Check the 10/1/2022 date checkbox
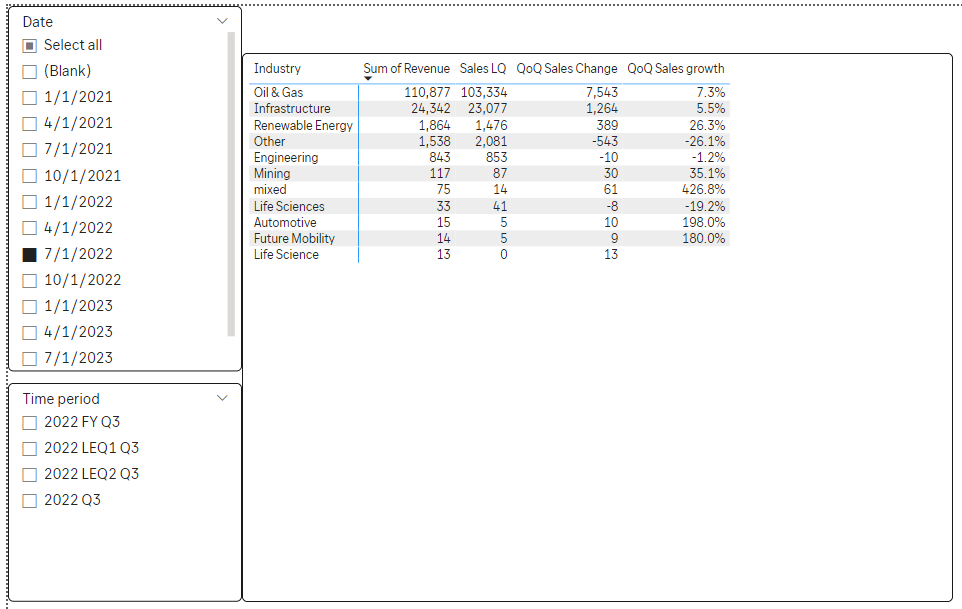The width and height of the screenshot is (962, 609). pyautogui.click(x=29, y=281)
